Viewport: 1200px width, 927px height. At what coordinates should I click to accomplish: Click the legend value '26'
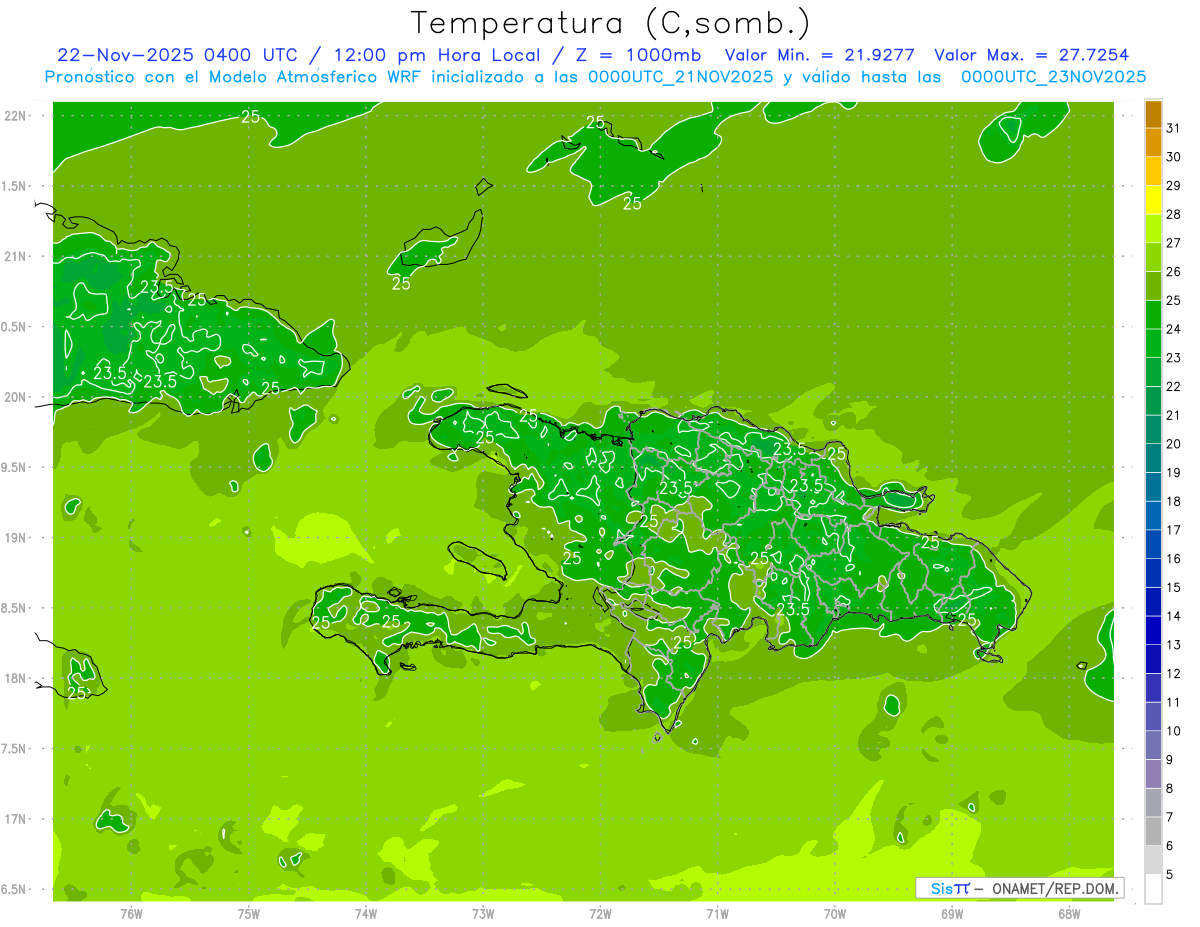[1174, 271]
